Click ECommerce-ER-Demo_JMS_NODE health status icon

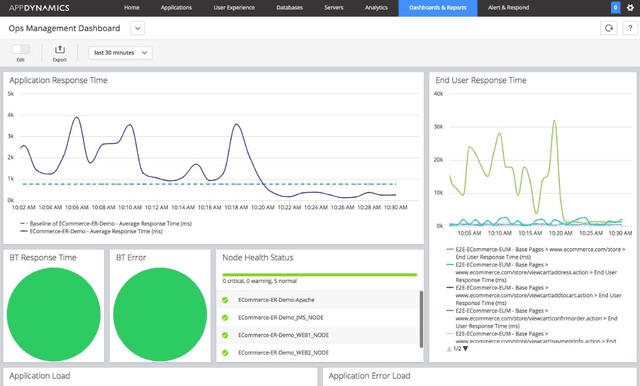tap(225, 317)
